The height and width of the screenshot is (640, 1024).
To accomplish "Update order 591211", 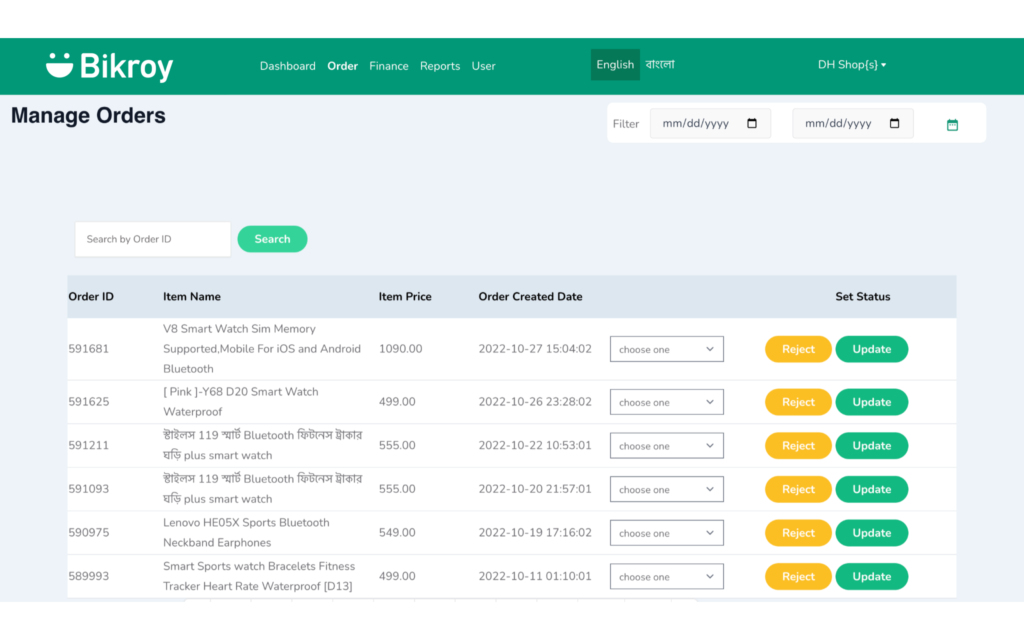I will pos(872,446).
